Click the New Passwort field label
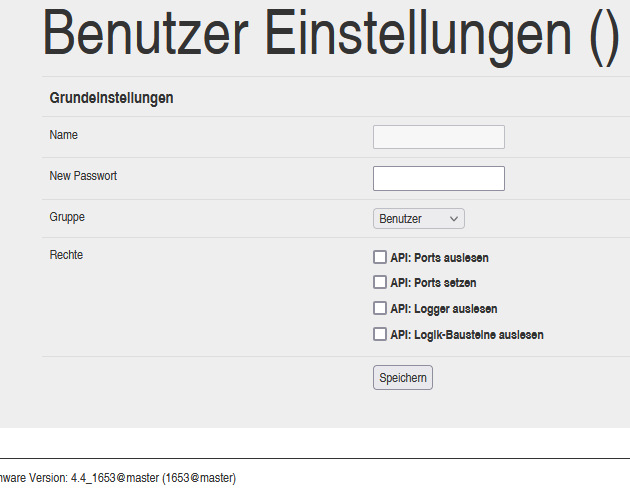This screenshot has height=493, width=630. pyautogui.click(x=83, y=175)
